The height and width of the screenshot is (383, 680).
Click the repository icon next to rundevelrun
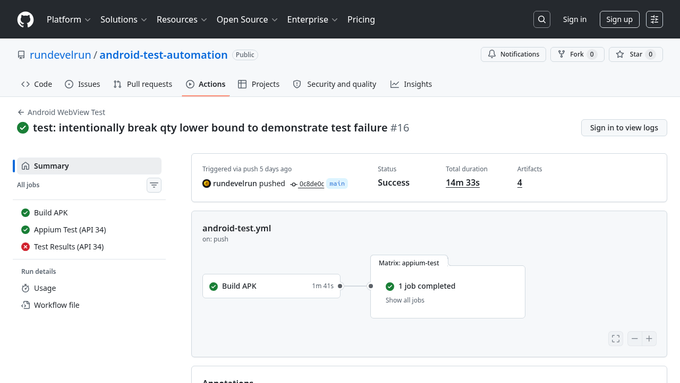point(21,55)
